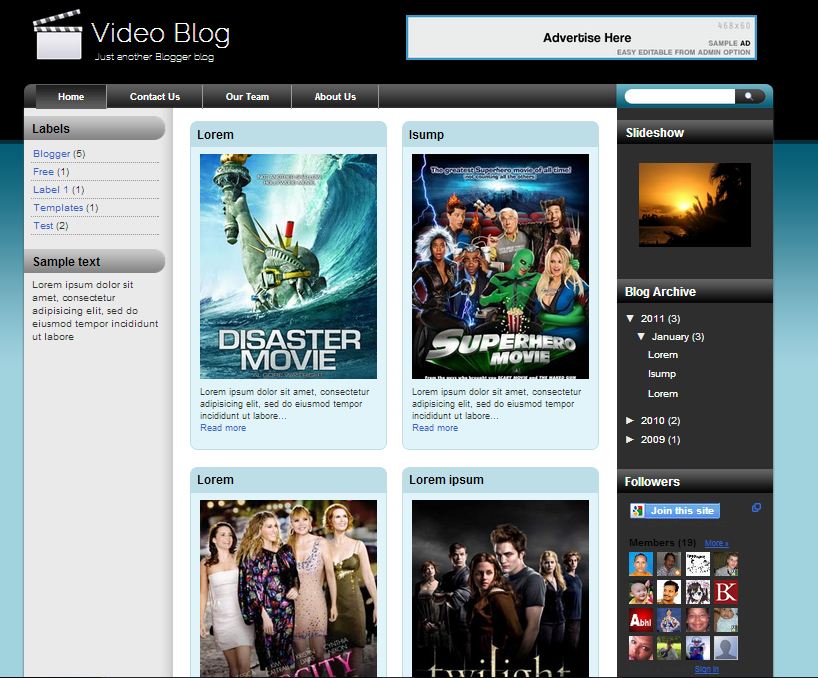Click the sunset slideshow image
The width and height of the screenshot is (818, 678).
695,204
